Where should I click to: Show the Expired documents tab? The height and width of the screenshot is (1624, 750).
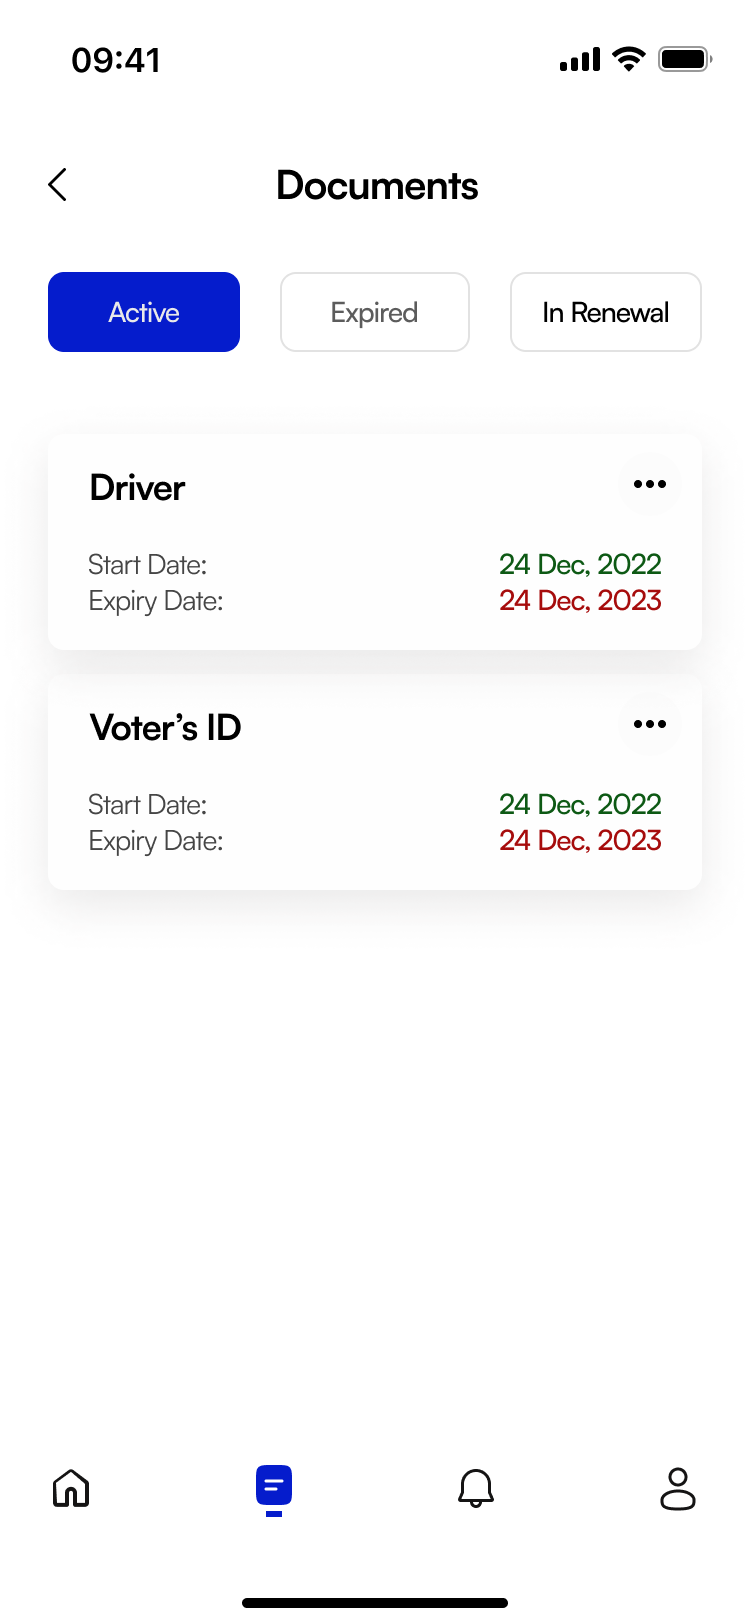pyautogui.click(x=375, y=312)
